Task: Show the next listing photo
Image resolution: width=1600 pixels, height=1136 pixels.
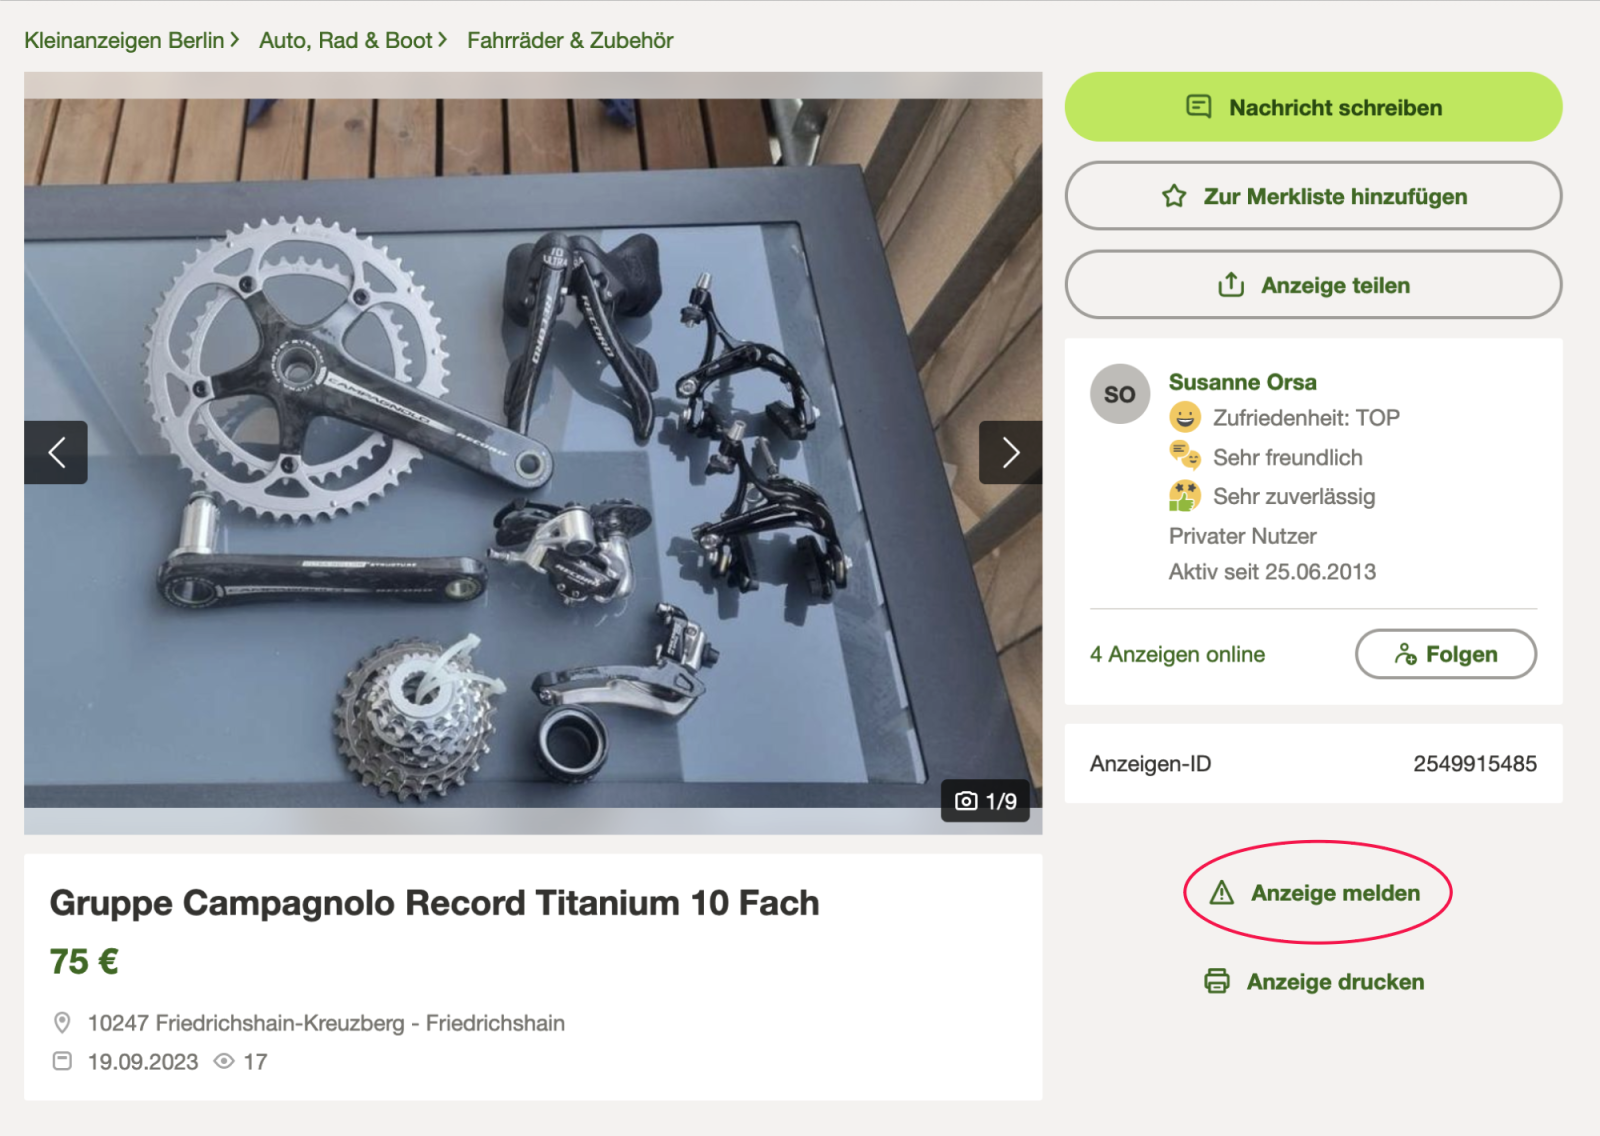Action: pos(1010,453)
